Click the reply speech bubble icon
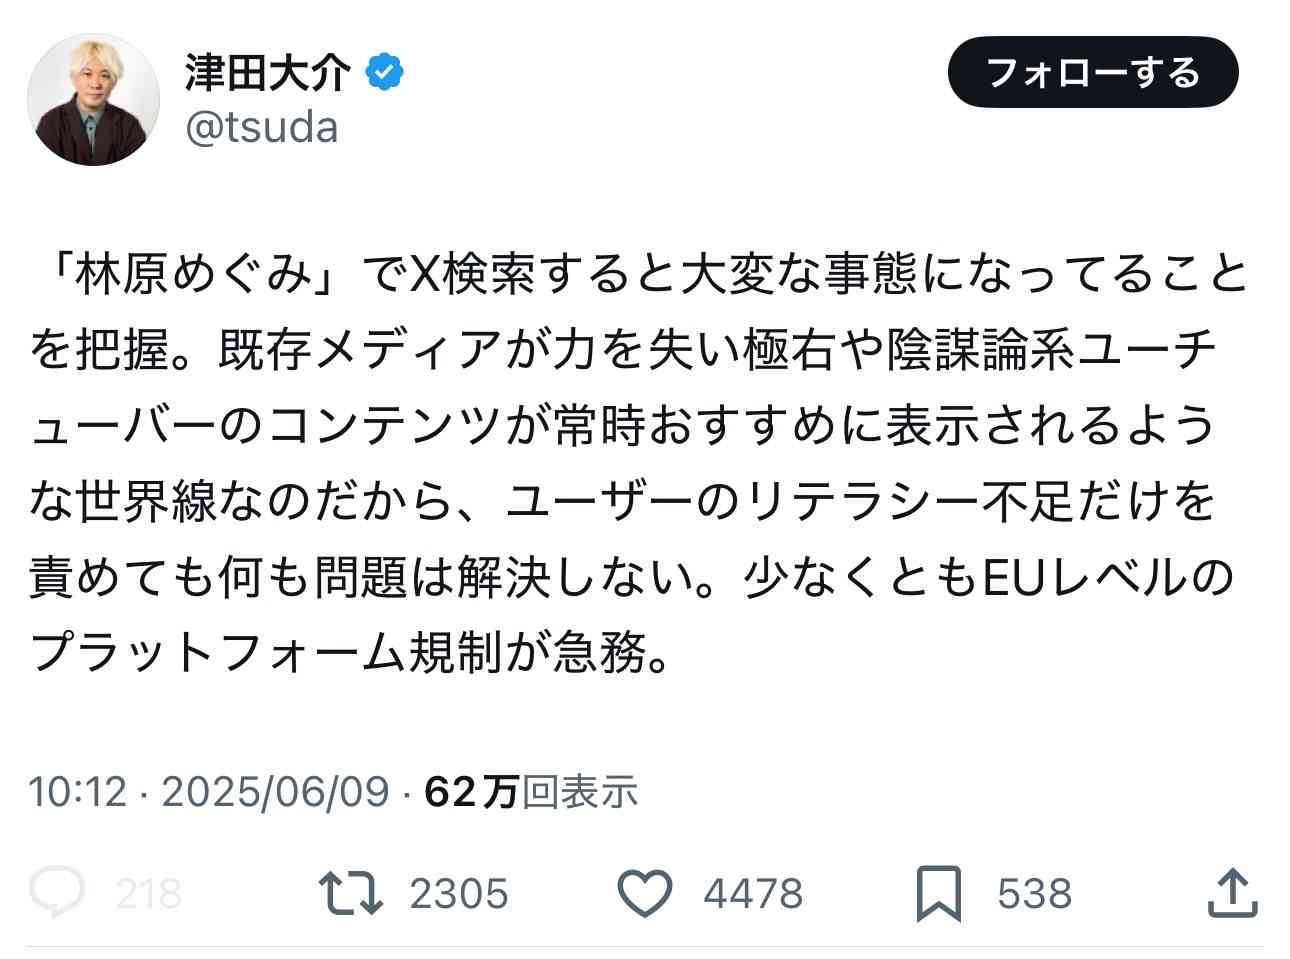Screen dimensions: 1290x959 (62, 891)
